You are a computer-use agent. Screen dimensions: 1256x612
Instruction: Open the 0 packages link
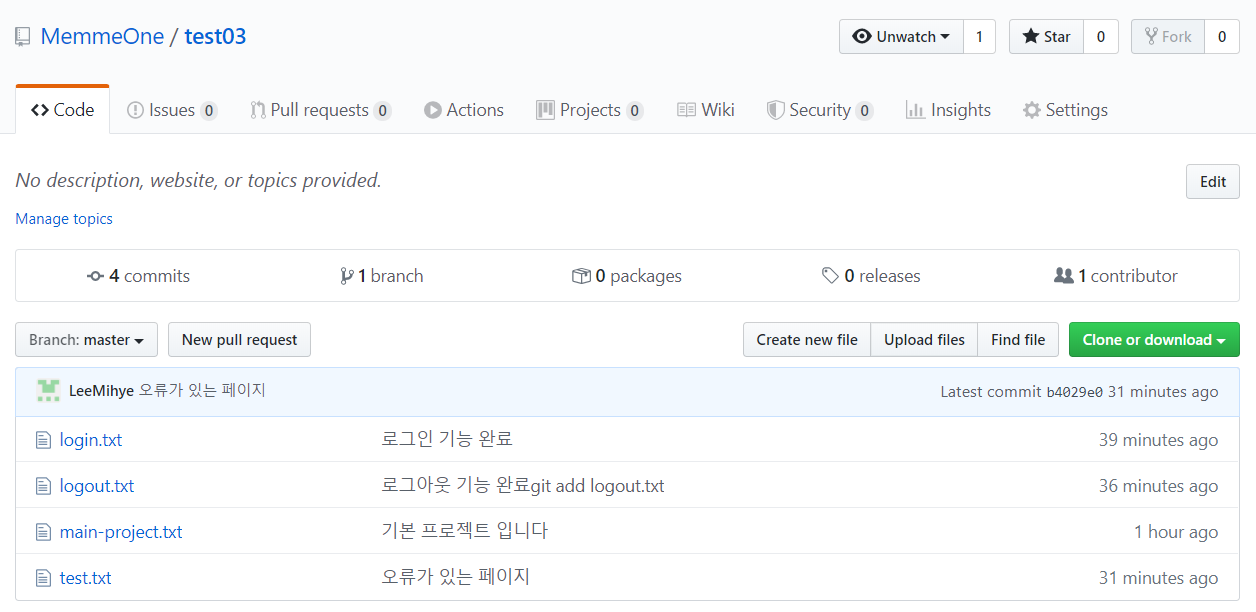627,276
